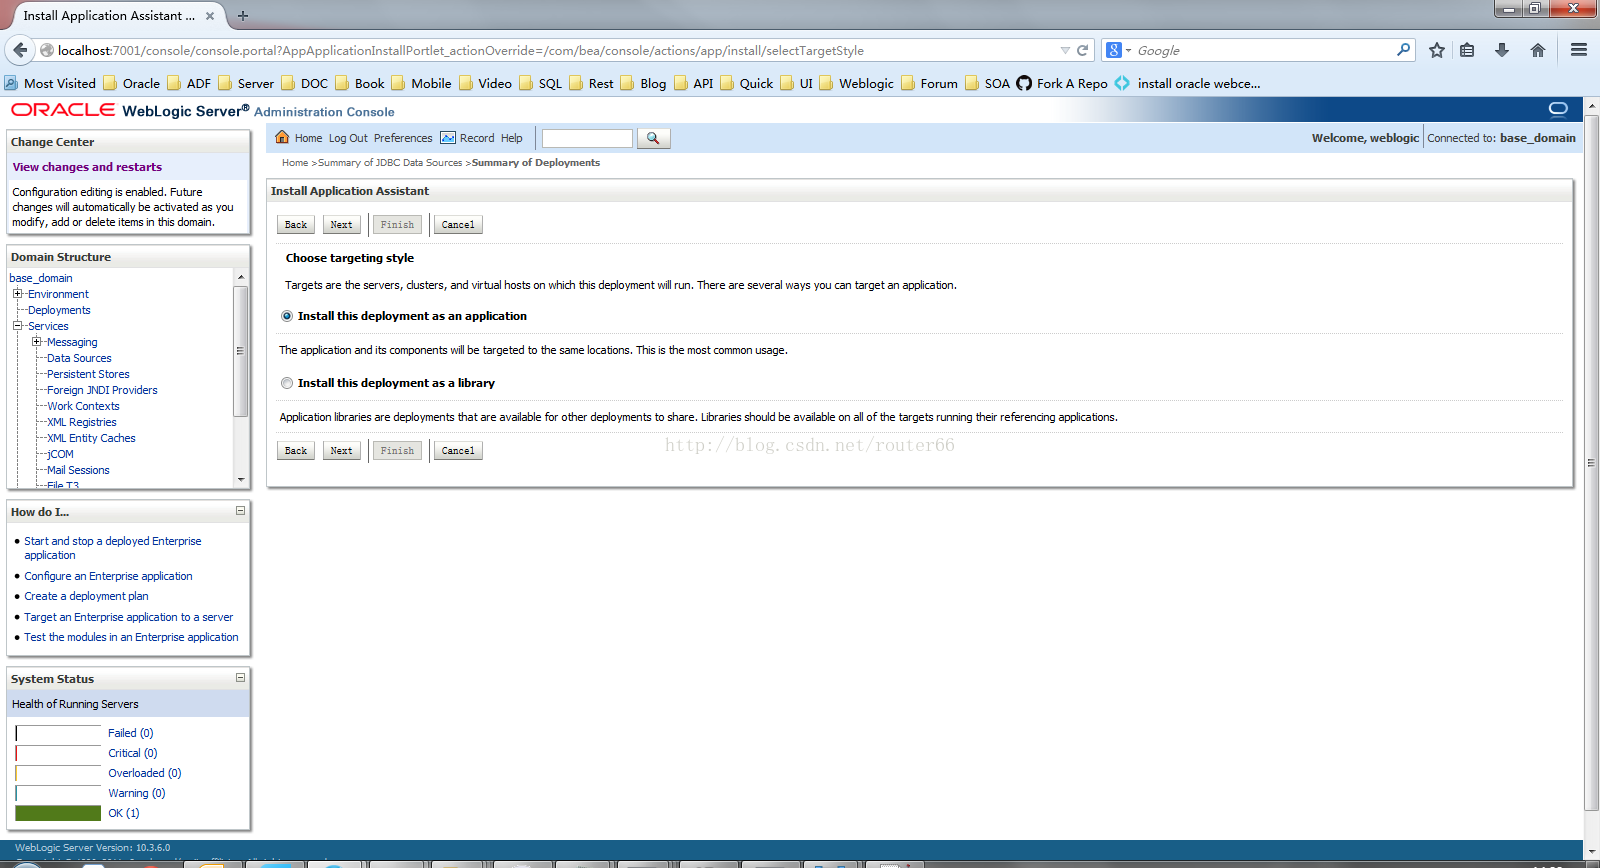
Task: Click green OK health status bar
Action: click(58, 813)
